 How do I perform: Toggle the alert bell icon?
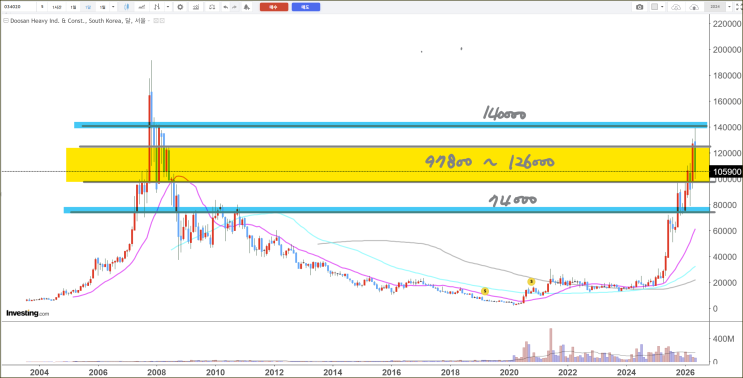246,7
